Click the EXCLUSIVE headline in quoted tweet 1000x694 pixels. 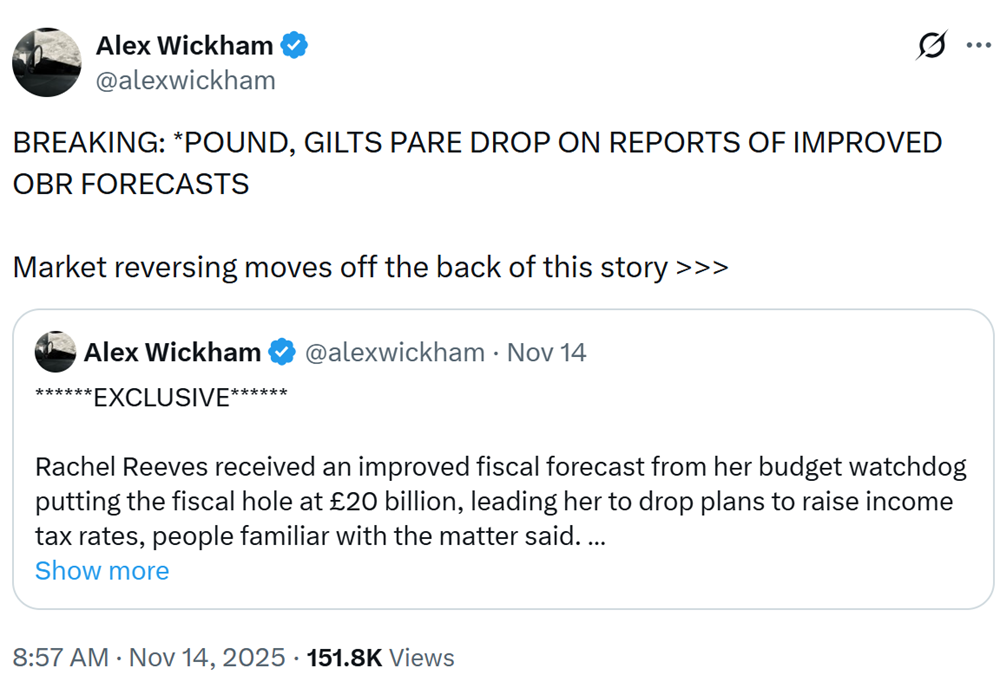pyautogui.click(x=160, y=397)
